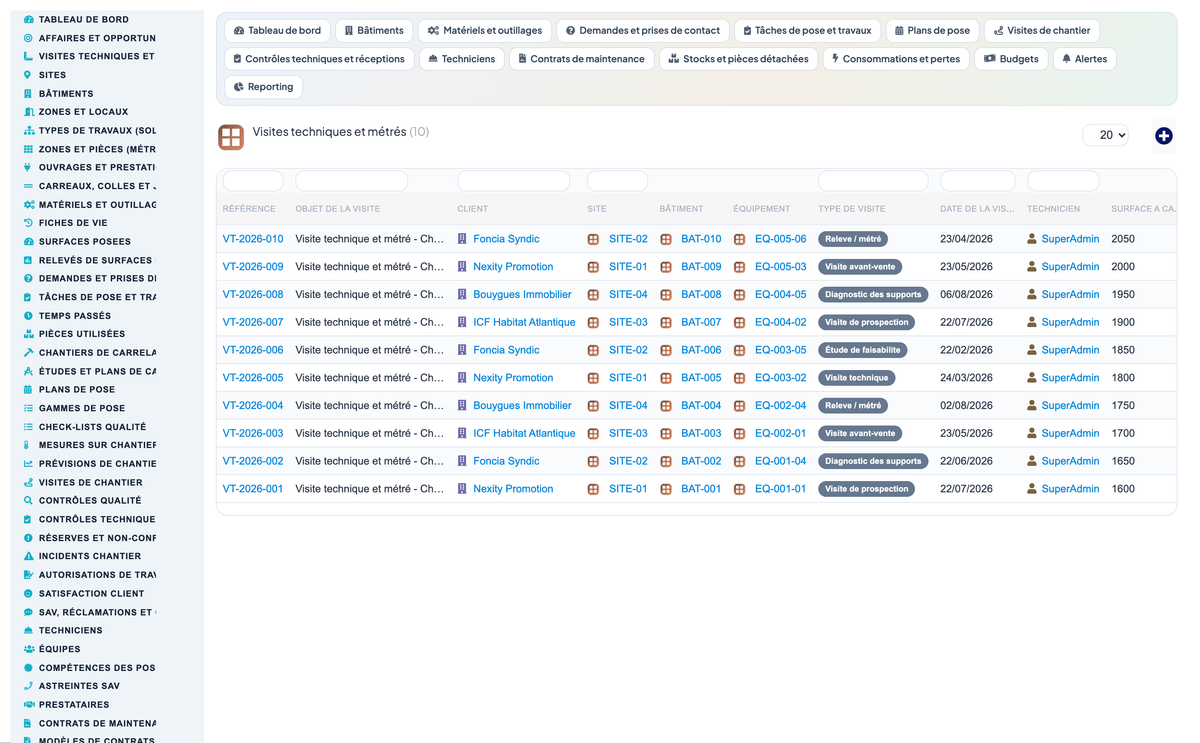Open Tableau de bord in the sidebar
Image resolution: width=1200 pixels, height=743 pixels.
pos(84,19)
